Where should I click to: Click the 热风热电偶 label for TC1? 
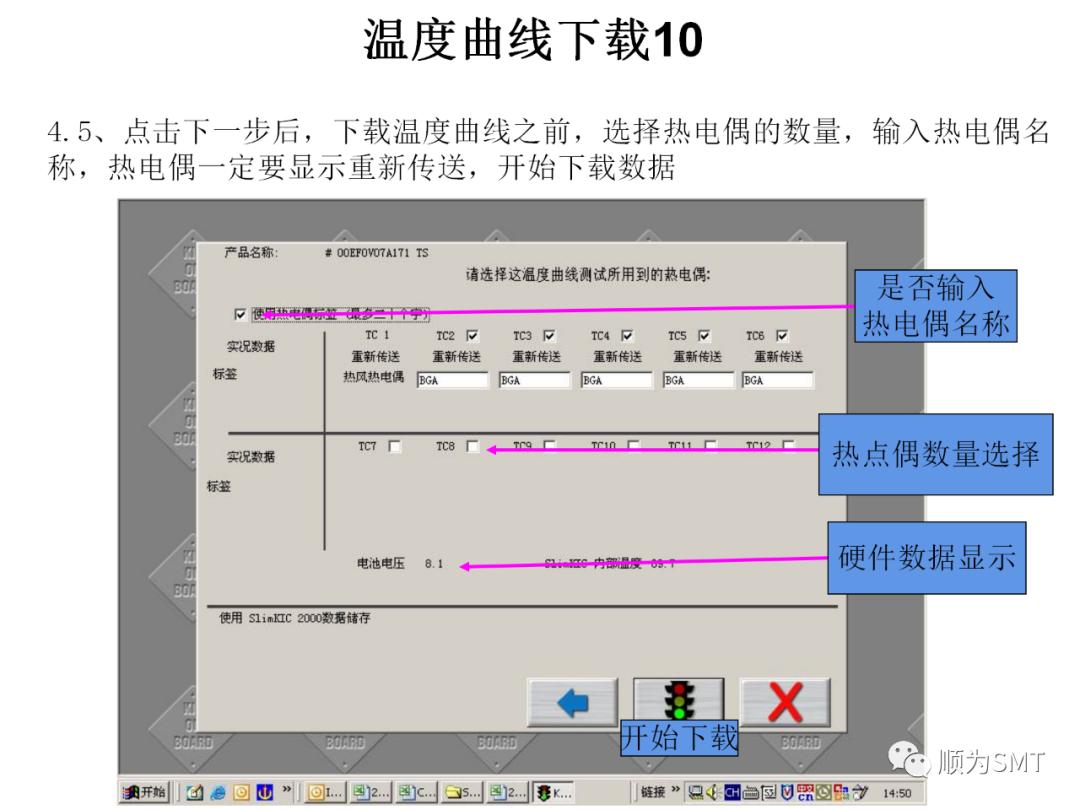[373, 377]
